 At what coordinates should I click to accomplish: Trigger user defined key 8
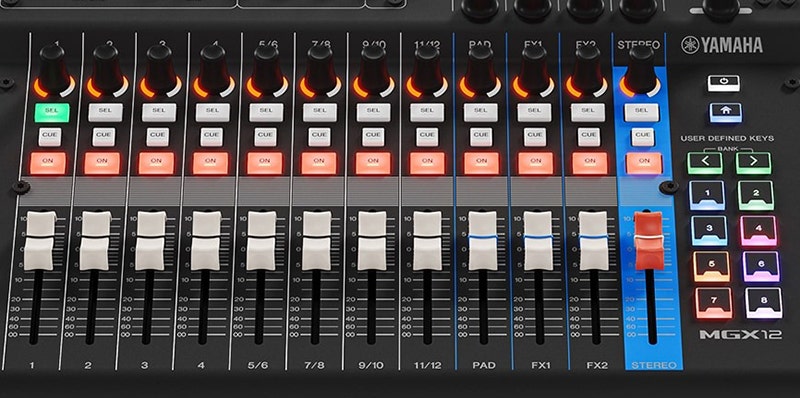[x=763, y=303]
